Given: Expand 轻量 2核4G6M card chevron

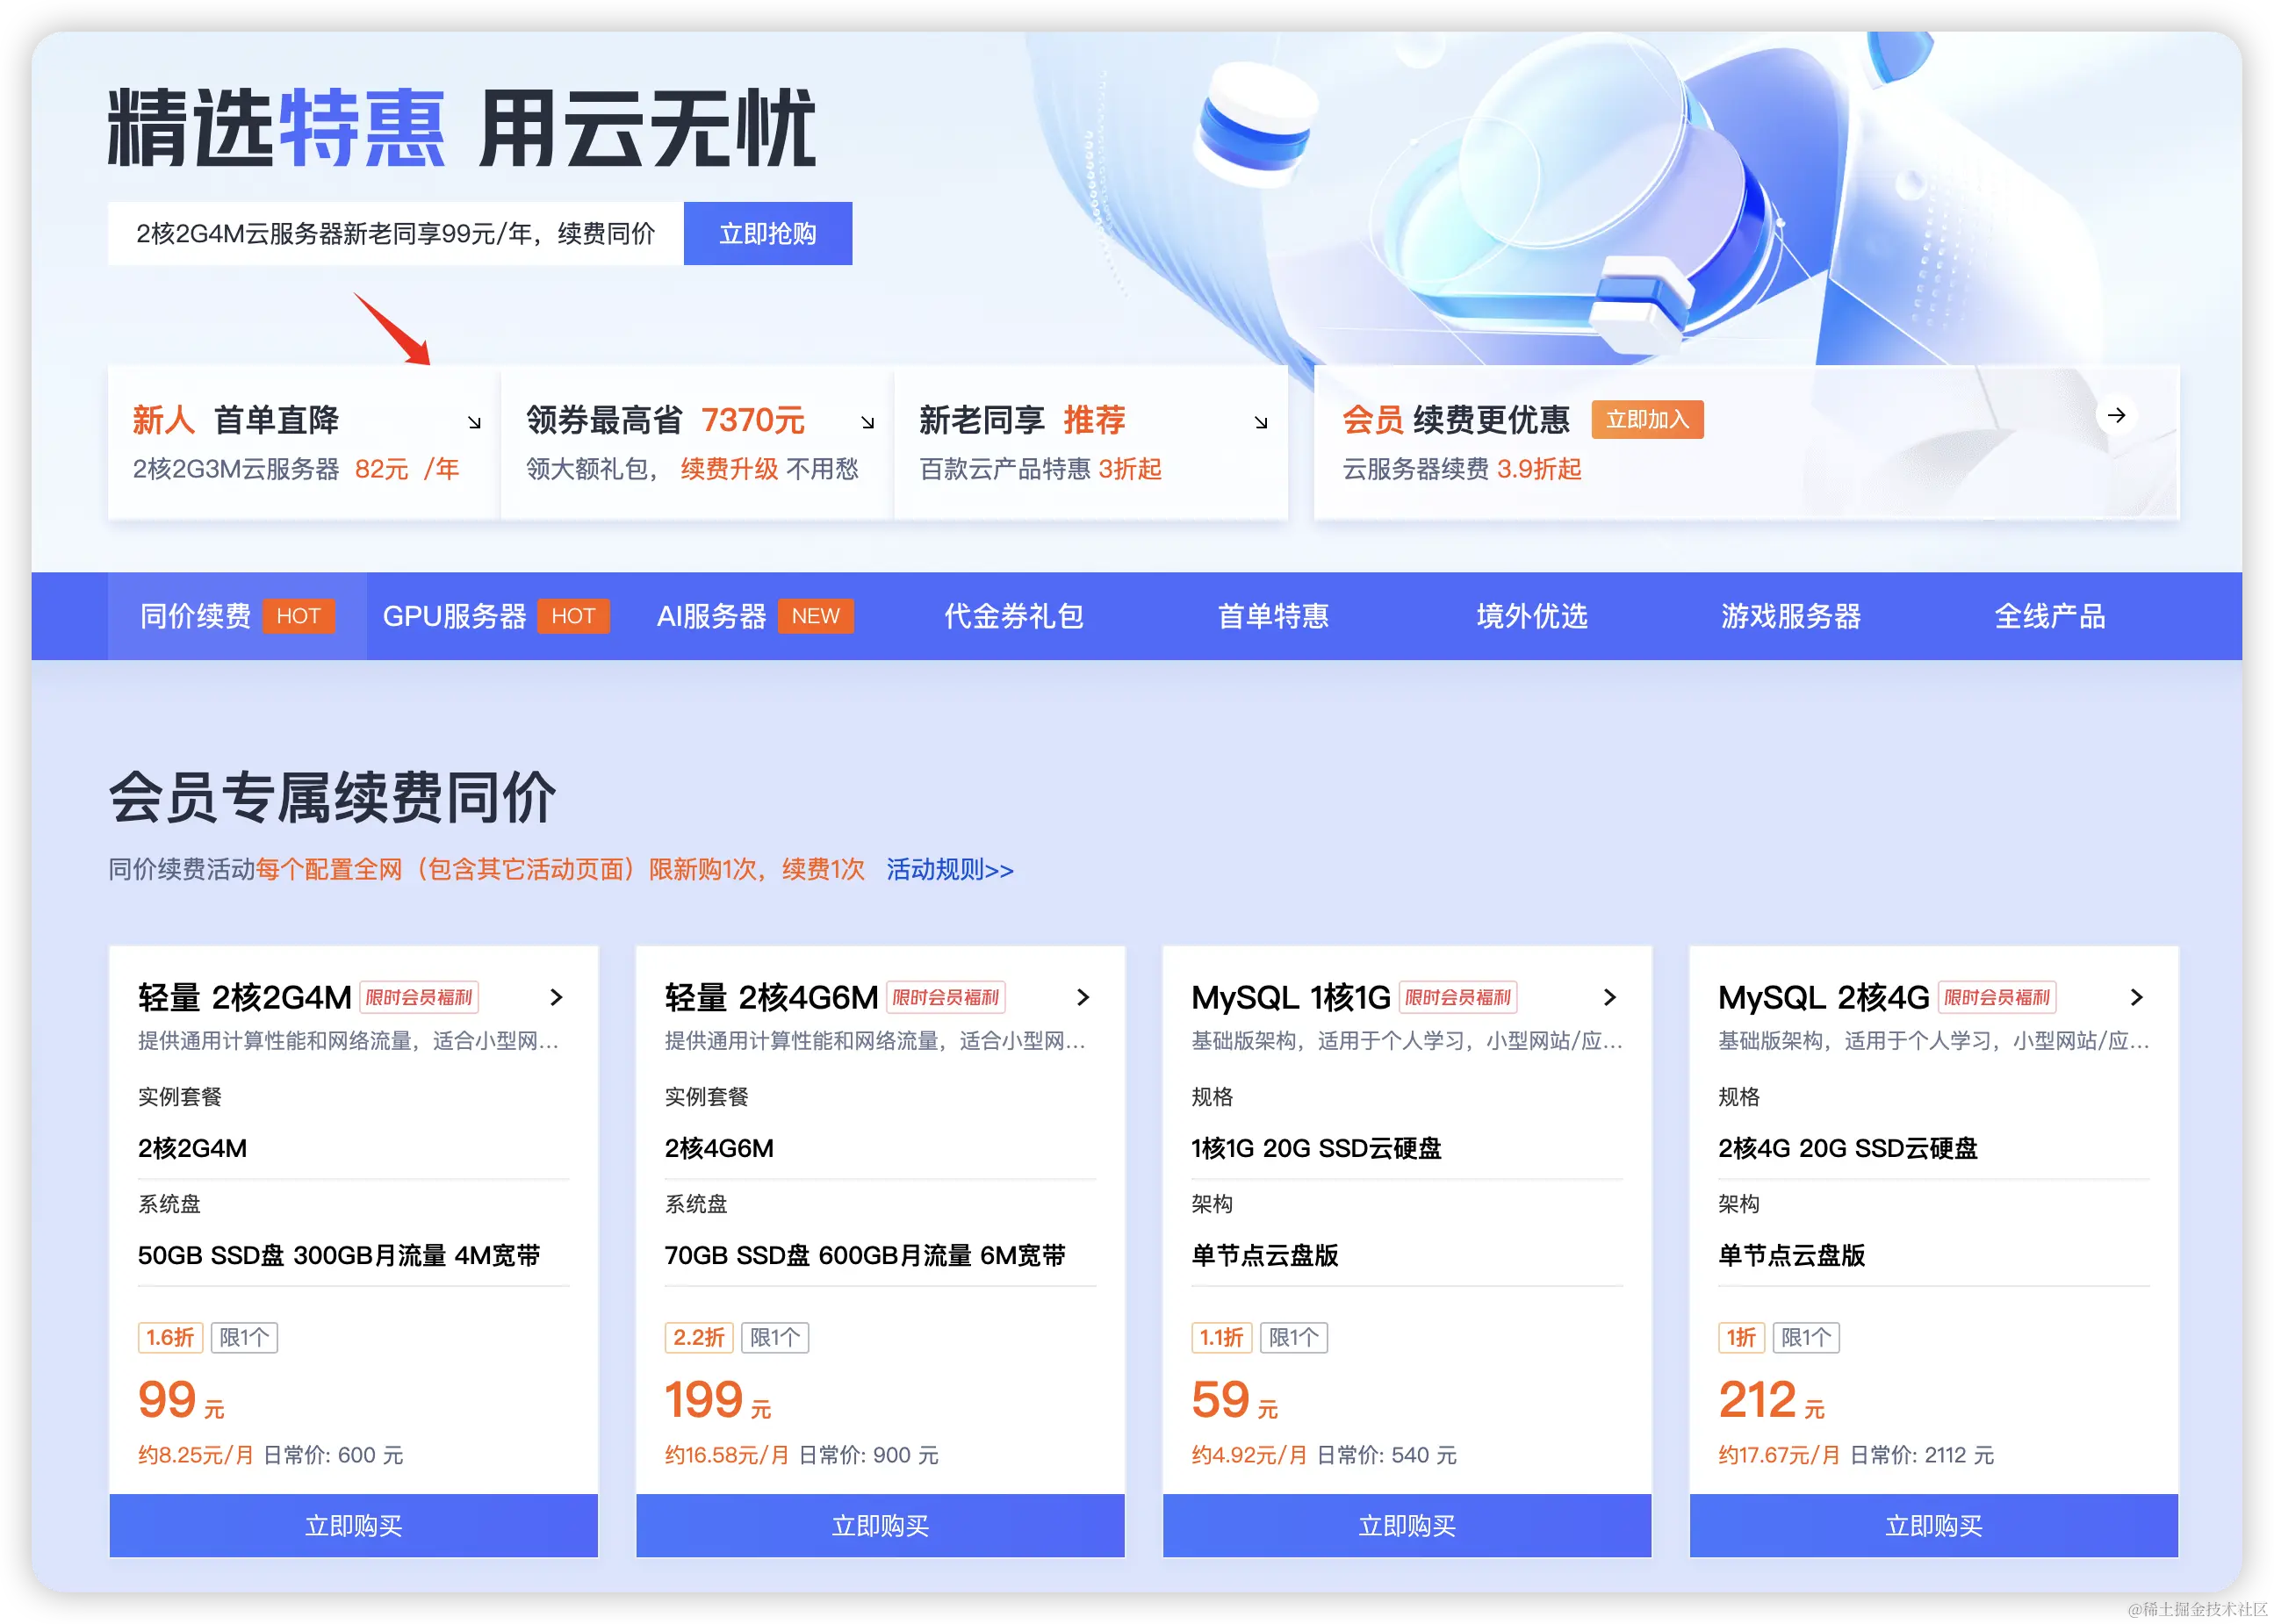Looking at the screenshot, I should tap(1083, 997).
